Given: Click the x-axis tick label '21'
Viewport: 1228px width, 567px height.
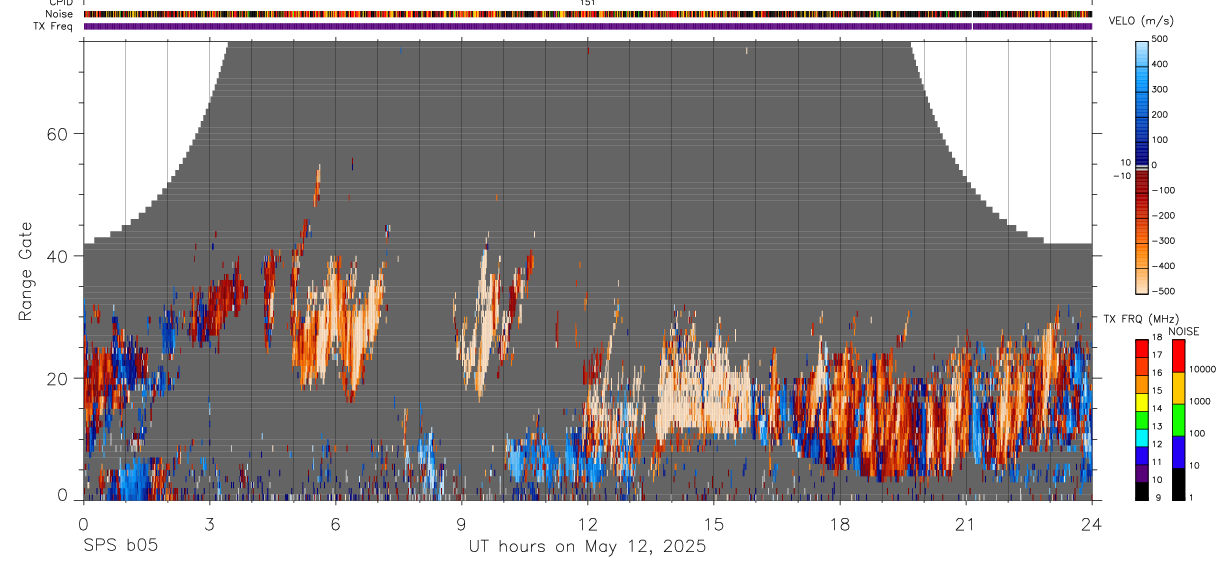Looking at the screenshot, I should [x=965, y=524].
